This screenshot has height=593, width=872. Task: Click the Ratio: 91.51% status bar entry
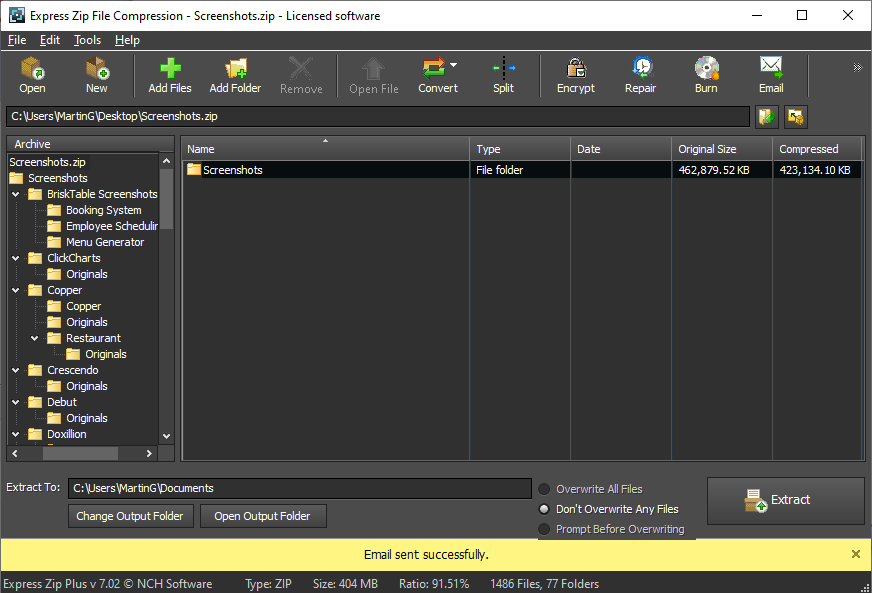[x=434, y=584]
